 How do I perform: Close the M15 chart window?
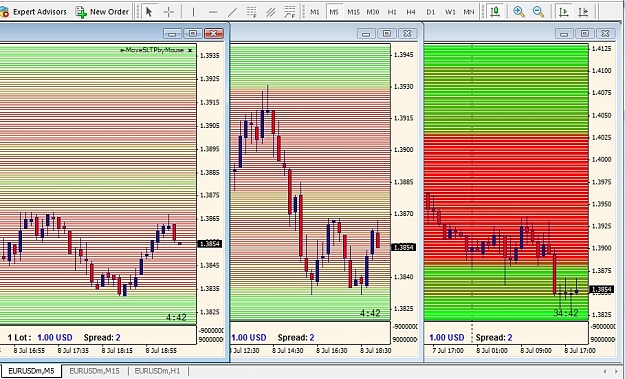tap(407, 33)
